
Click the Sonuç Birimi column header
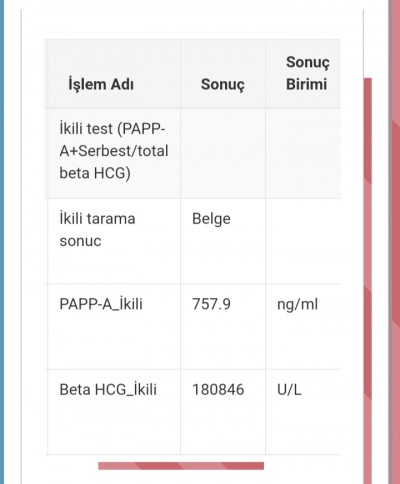[x=307, y=73]
